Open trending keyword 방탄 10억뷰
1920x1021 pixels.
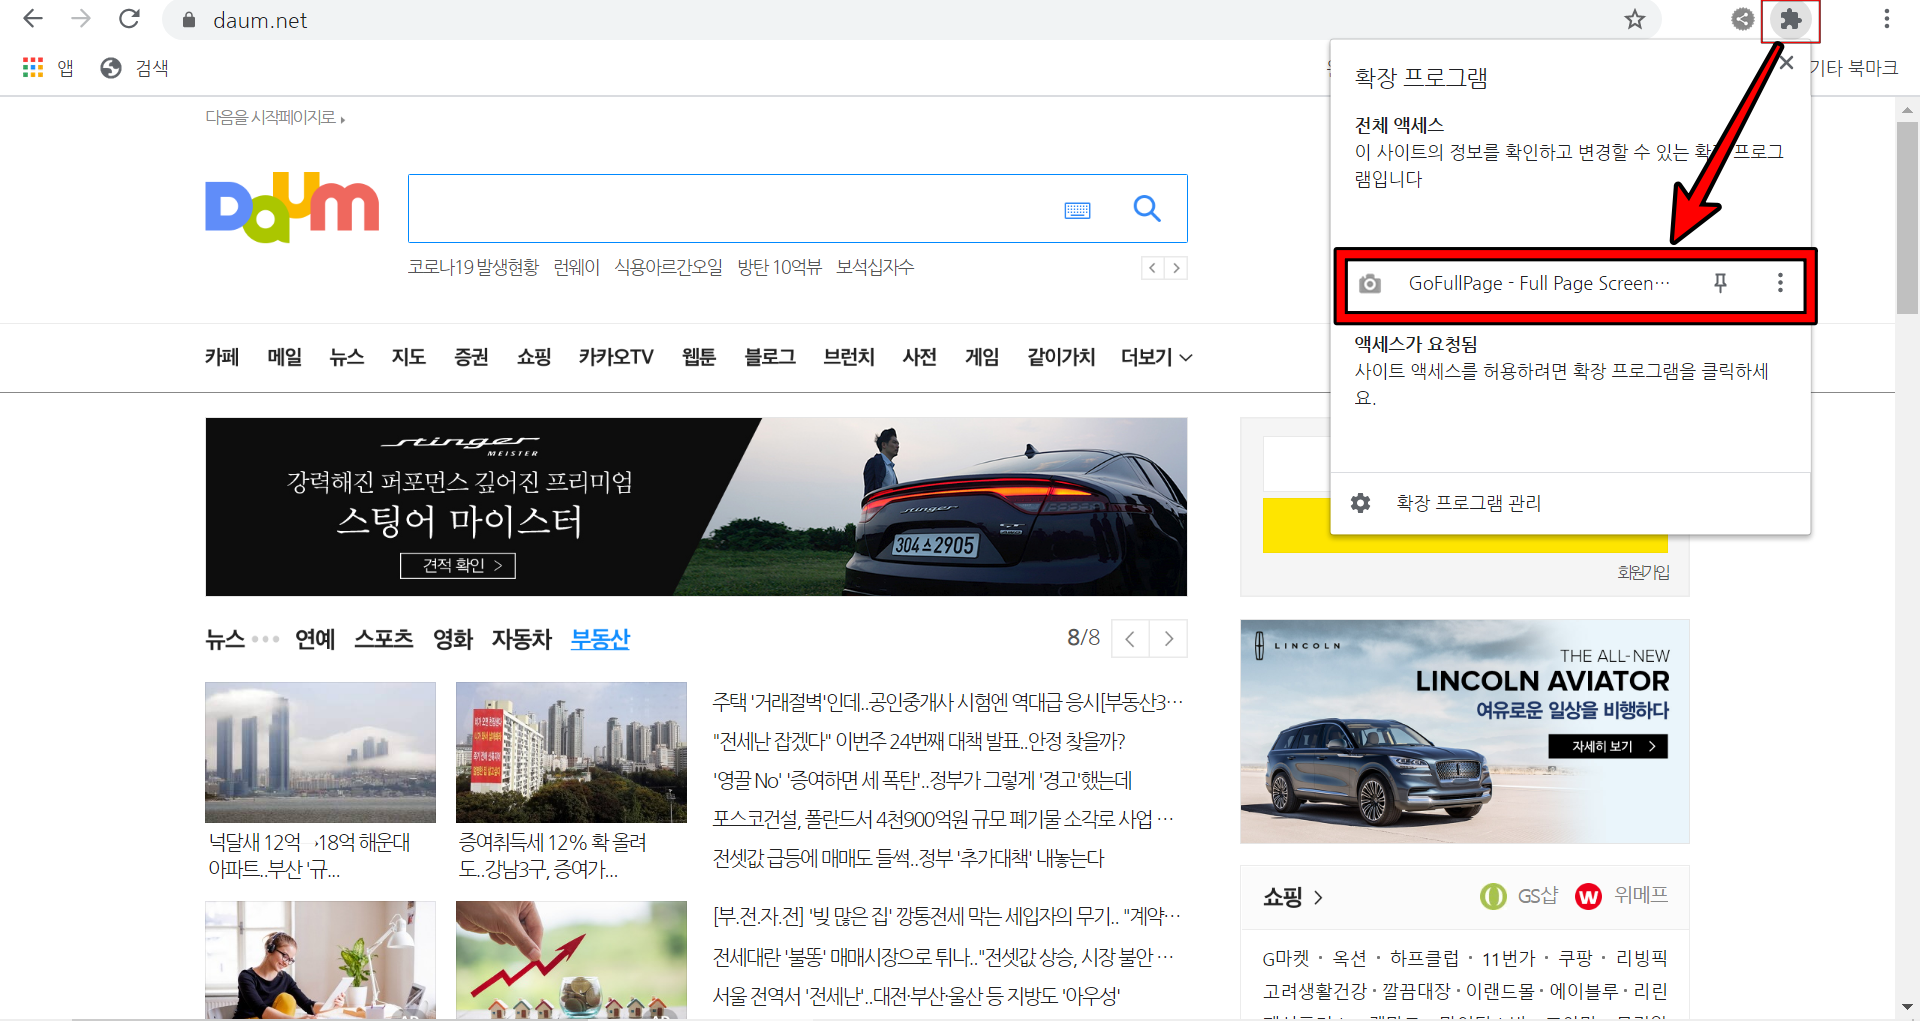click(779, 267)
